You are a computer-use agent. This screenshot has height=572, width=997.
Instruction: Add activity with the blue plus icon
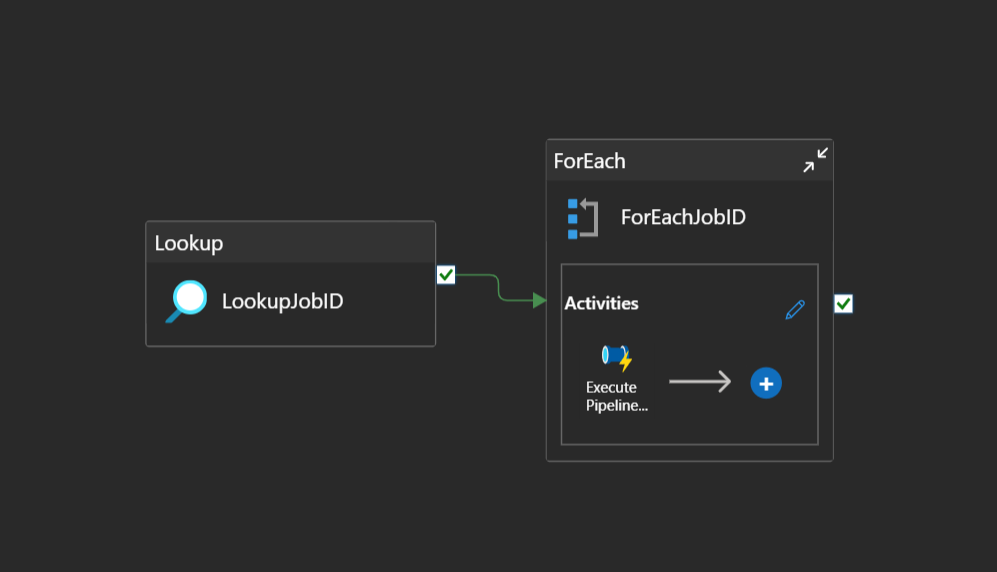pos(766,383)
